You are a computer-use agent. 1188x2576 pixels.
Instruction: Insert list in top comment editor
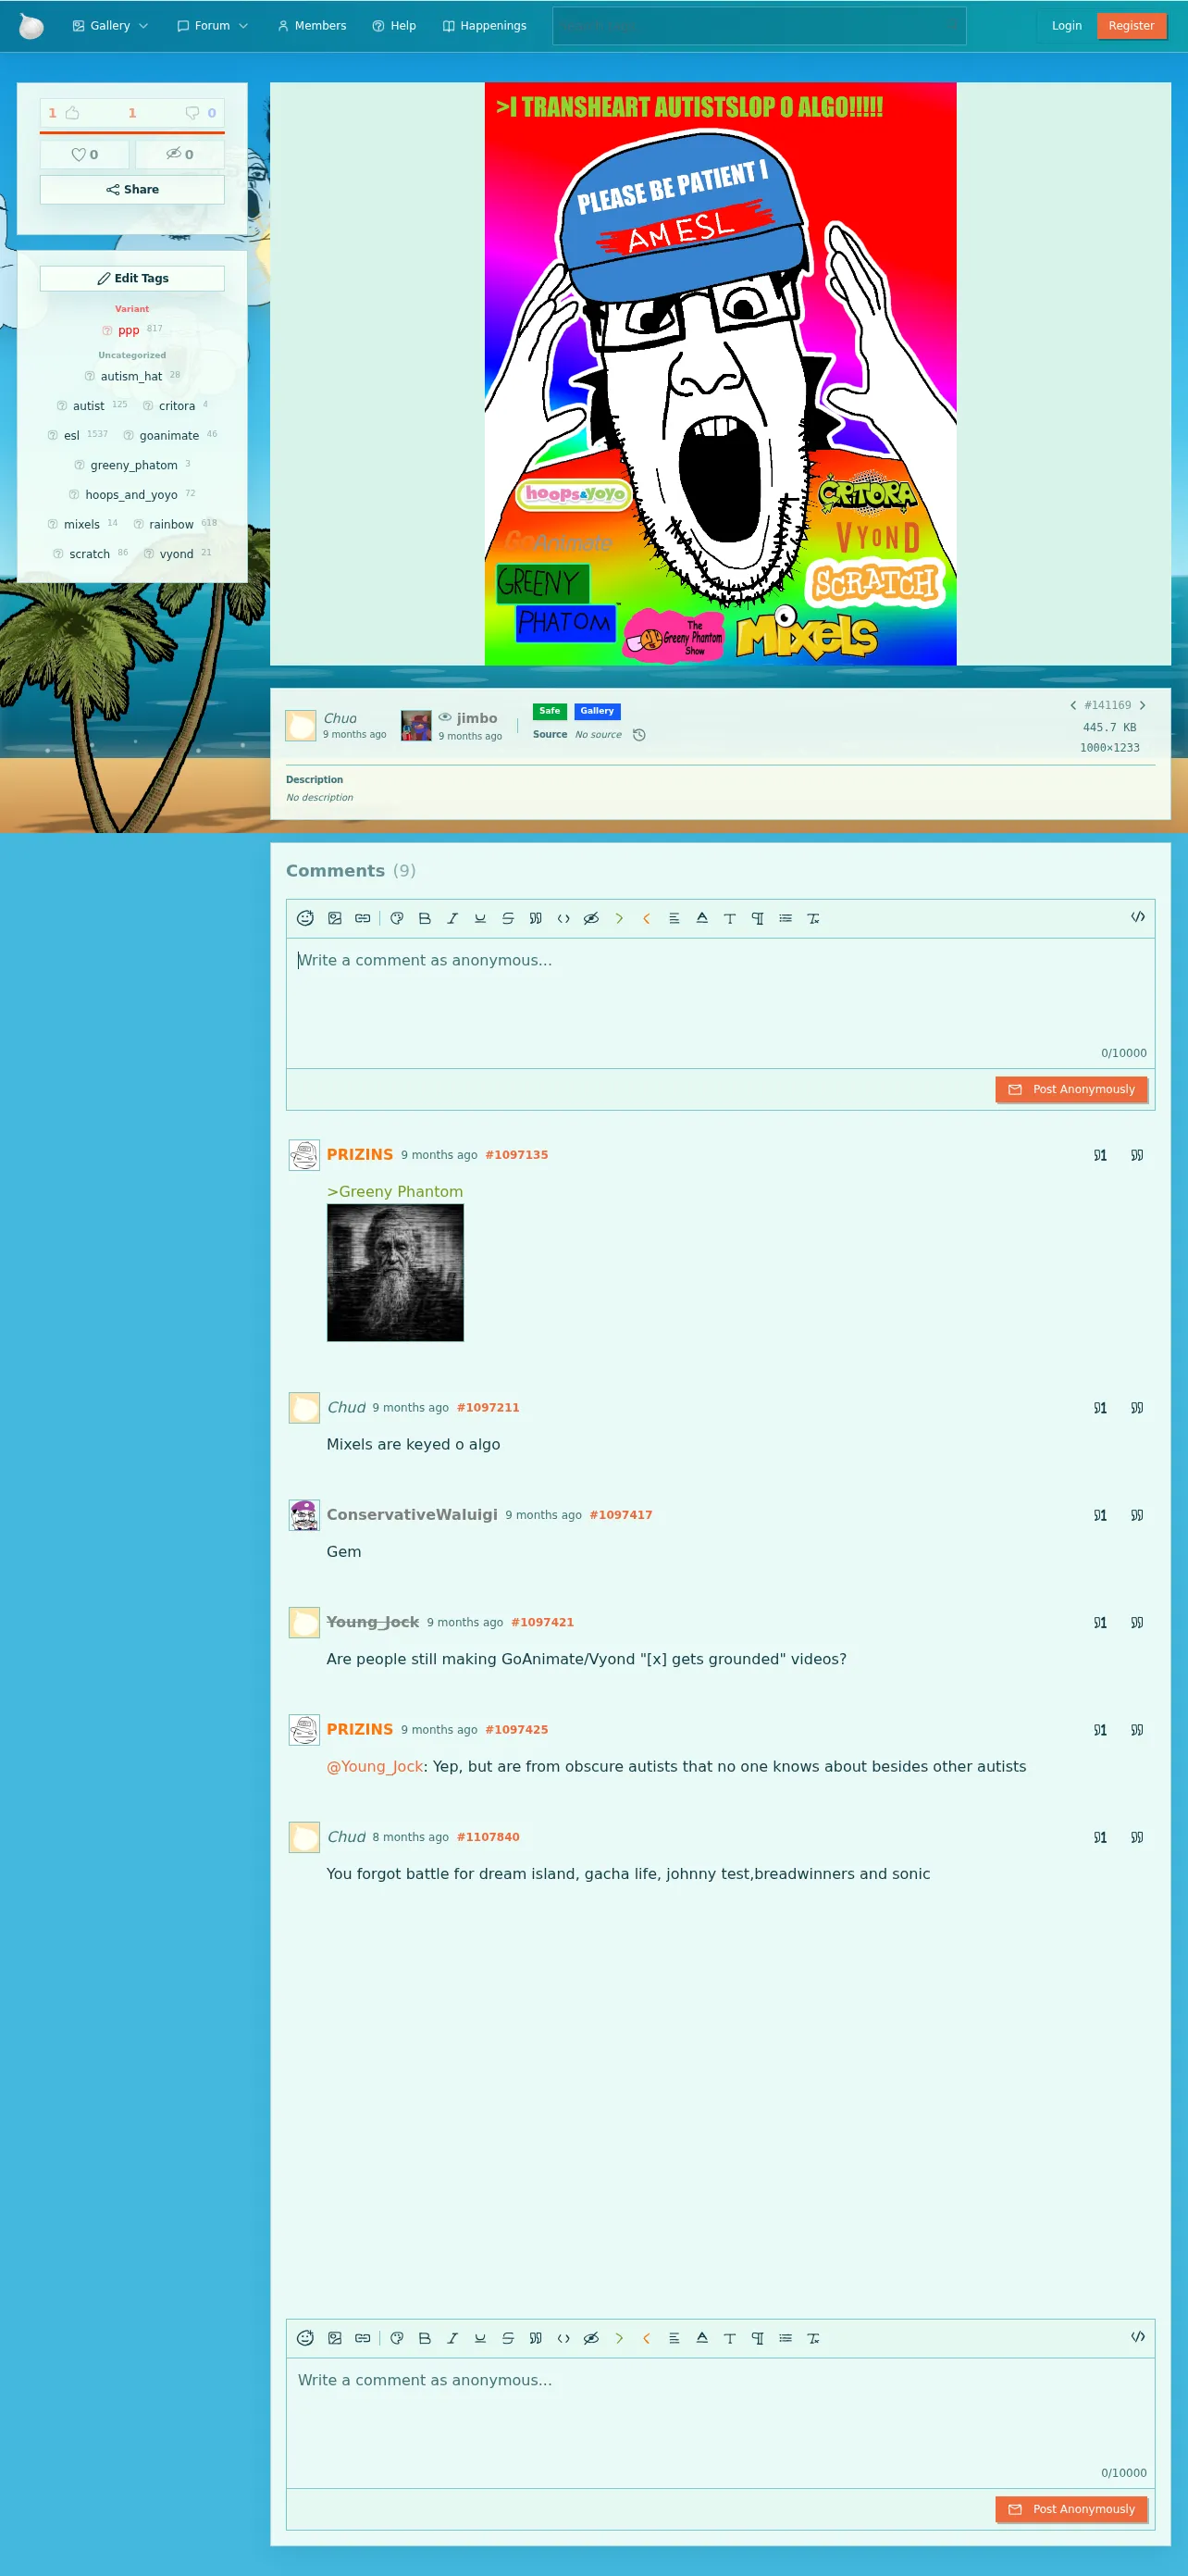pos(786,918)
